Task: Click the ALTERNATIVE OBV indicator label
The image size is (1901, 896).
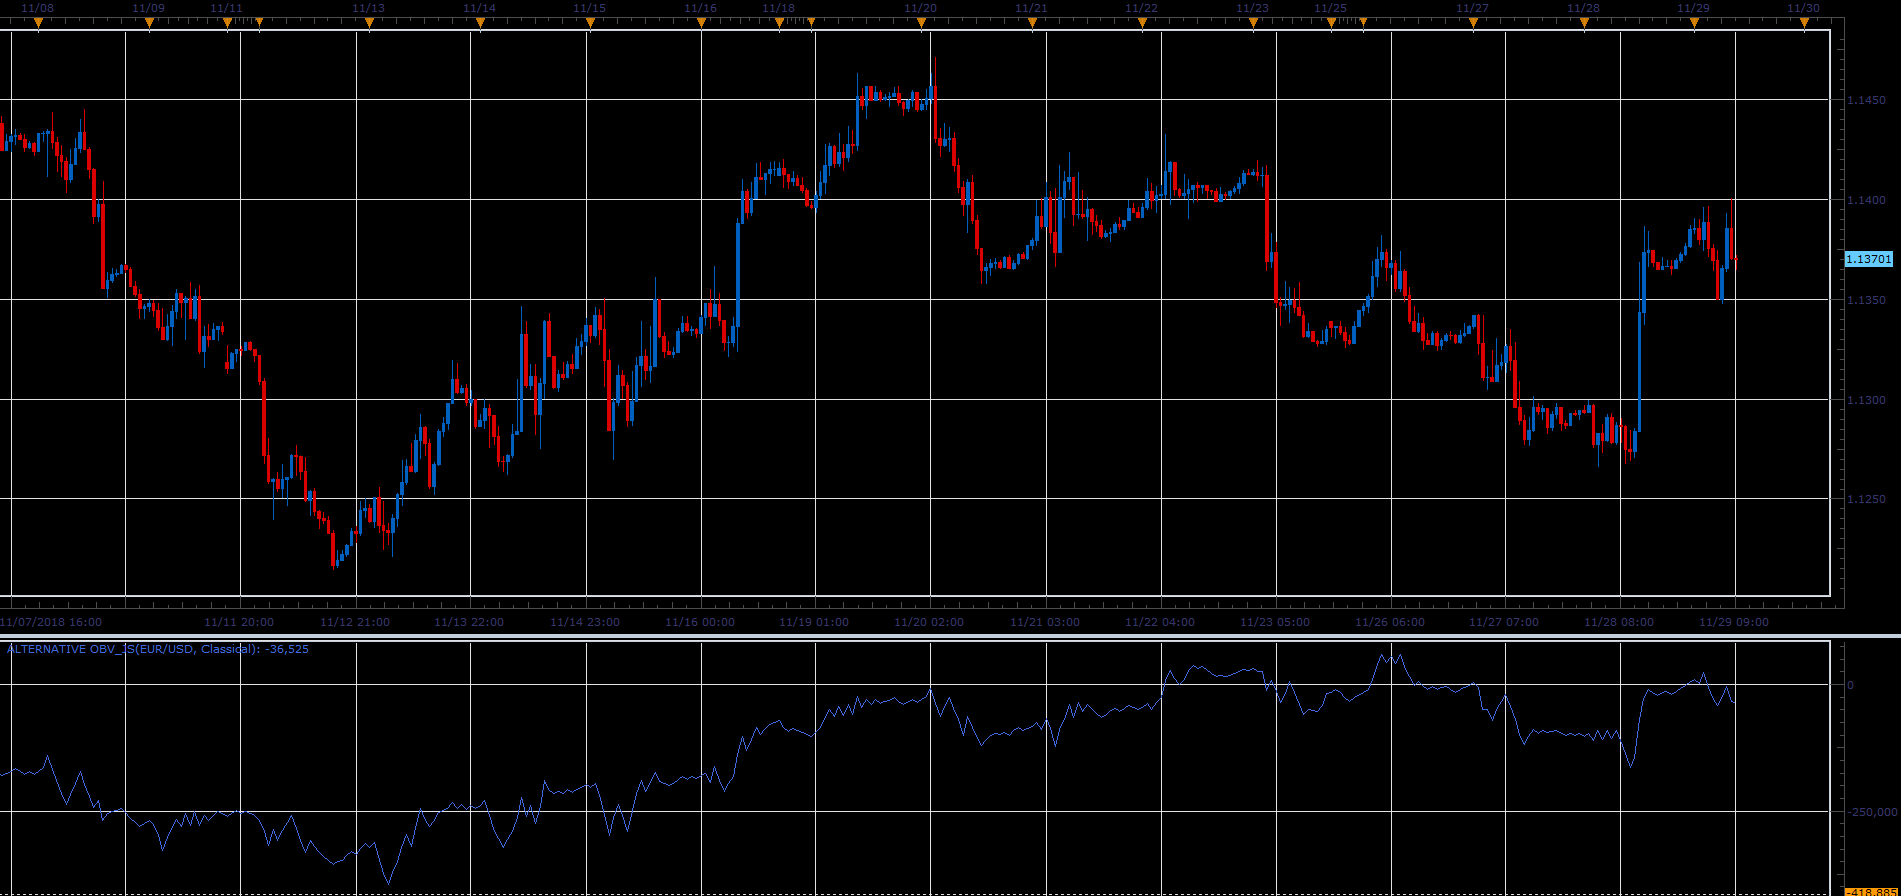Action: (x=158, y=649)
